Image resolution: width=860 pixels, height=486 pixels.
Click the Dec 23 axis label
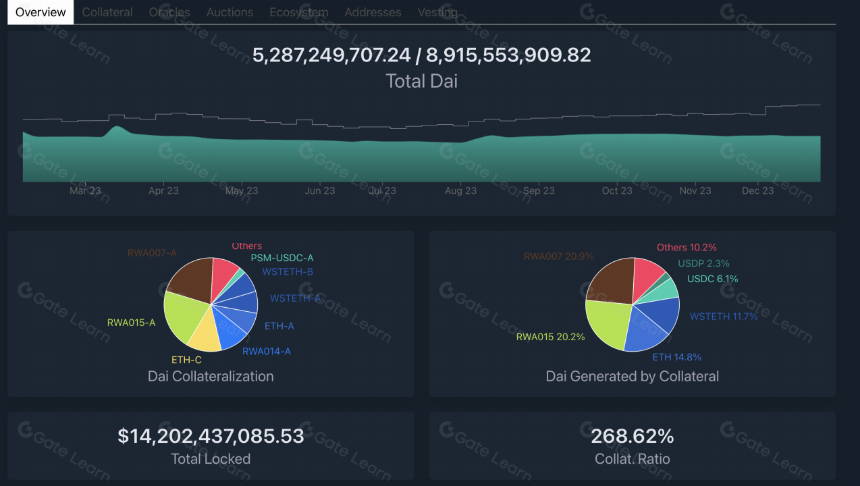[758, 190]
